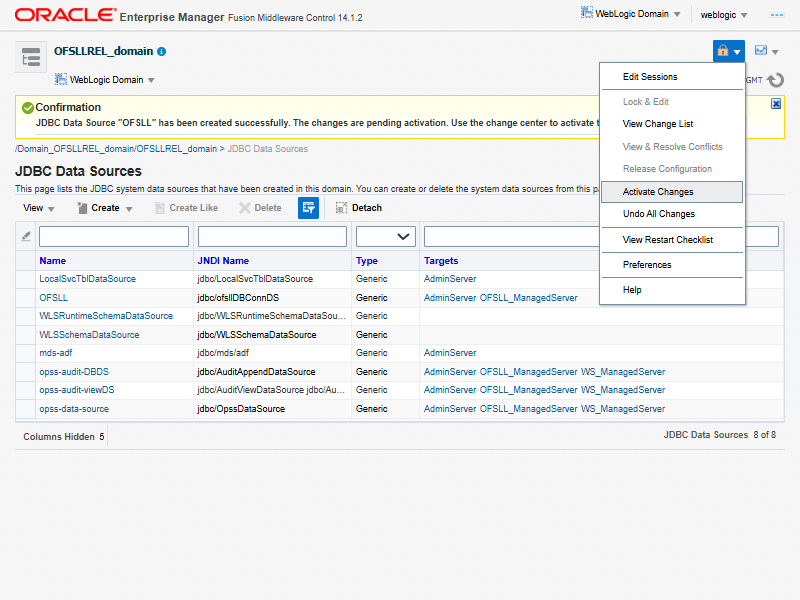Viewport: 800px width, 600px height.
Task: Open the monitoring chart icon dropdown
Action: pos(766,51)
